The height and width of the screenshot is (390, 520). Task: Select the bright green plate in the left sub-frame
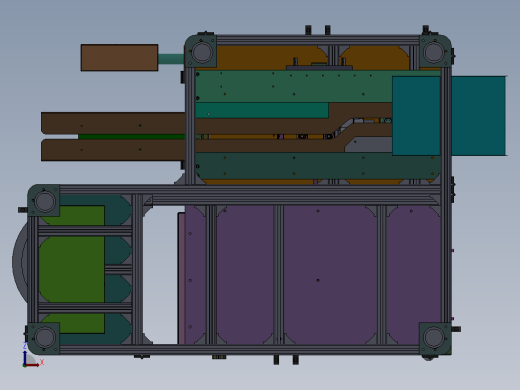click(x=72, y=269)
